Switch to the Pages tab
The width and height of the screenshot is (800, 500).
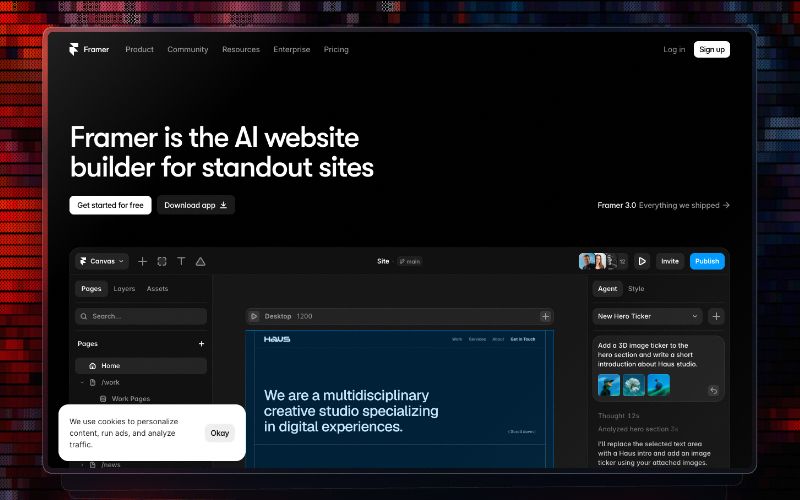click(x=91, y=289)
